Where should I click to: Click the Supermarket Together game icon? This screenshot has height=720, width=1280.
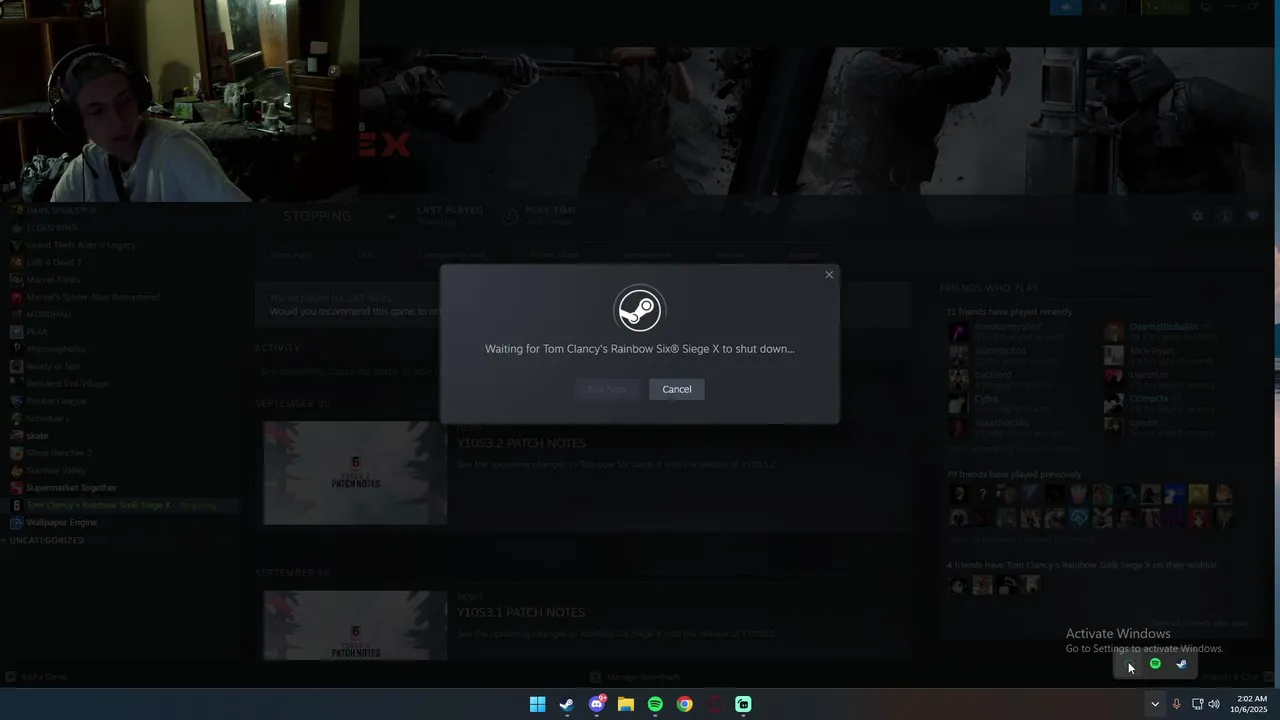pyautogui.click(x=17, y=488)
